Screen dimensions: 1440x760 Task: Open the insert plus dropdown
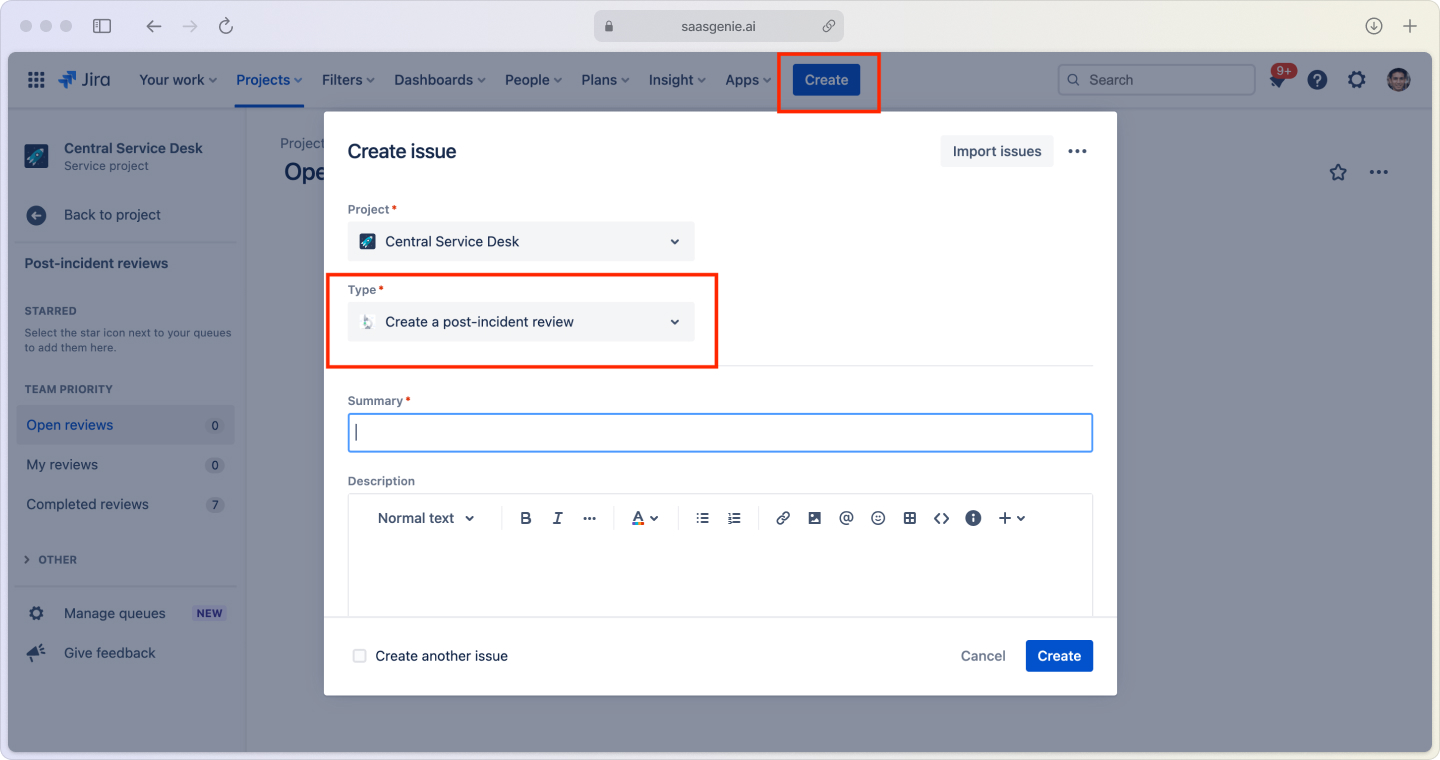point(1012,518)
